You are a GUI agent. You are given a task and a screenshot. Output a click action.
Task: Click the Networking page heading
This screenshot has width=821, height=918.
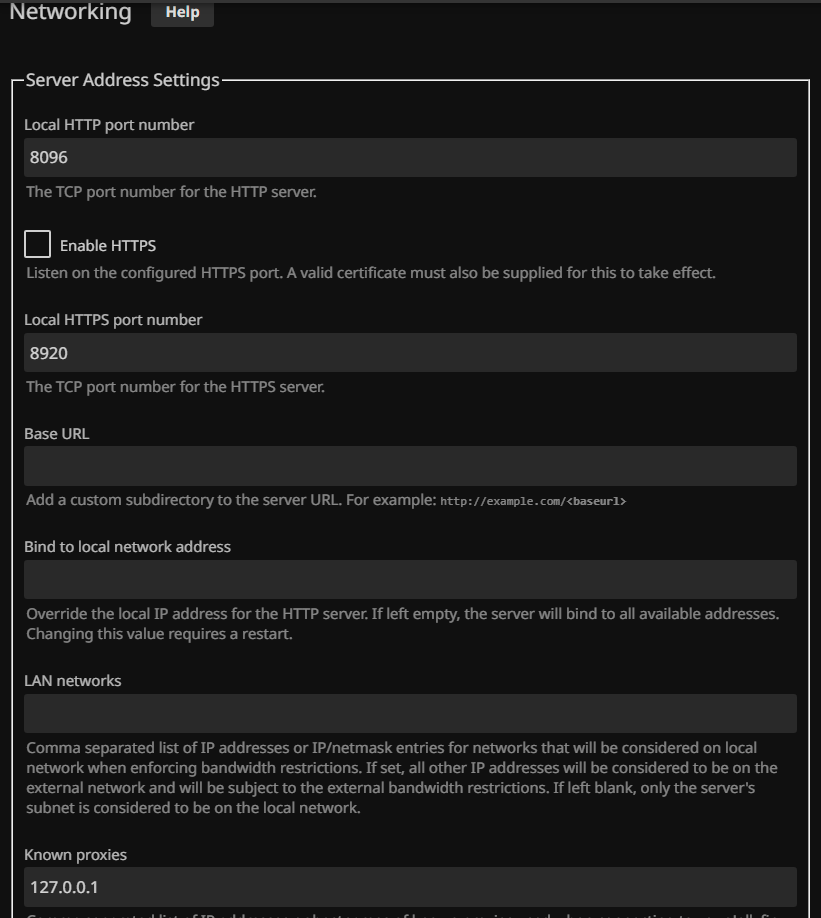(70, 13)
